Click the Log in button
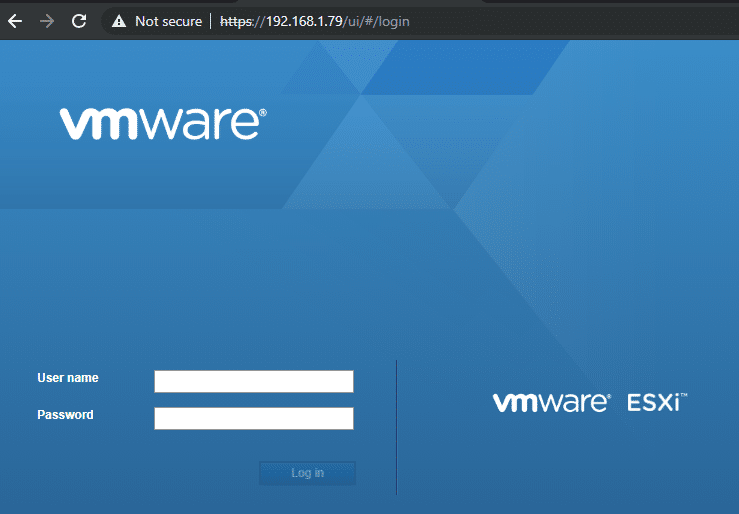The image size is (739, 514). tap(307, 473)
